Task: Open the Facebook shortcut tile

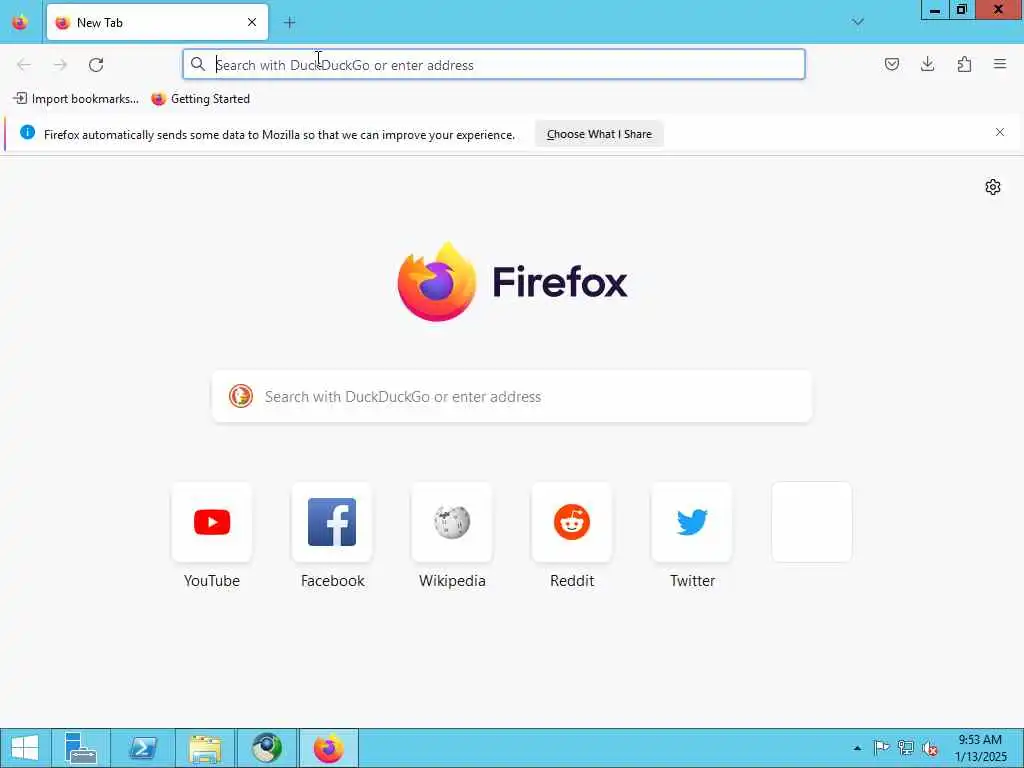Action: pyautogui.click(x=332, y=522)
